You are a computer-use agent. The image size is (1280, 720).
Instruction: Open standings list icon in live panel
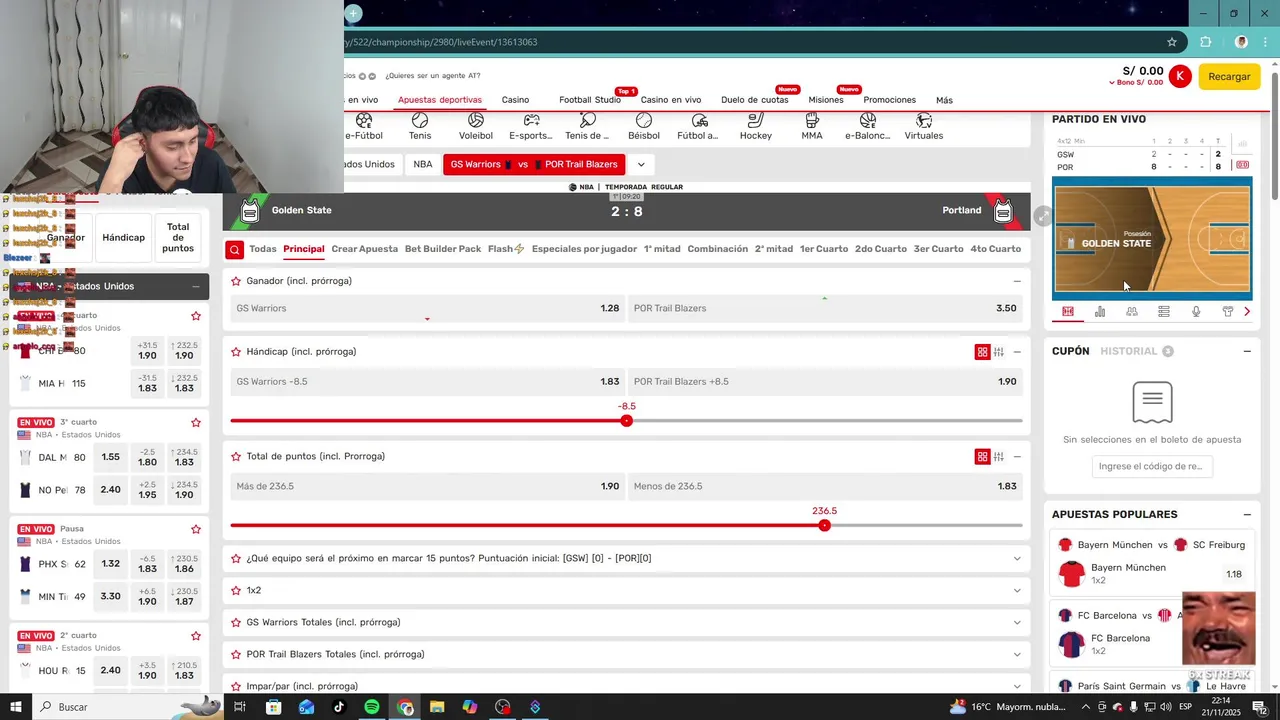pos(1164,312)
